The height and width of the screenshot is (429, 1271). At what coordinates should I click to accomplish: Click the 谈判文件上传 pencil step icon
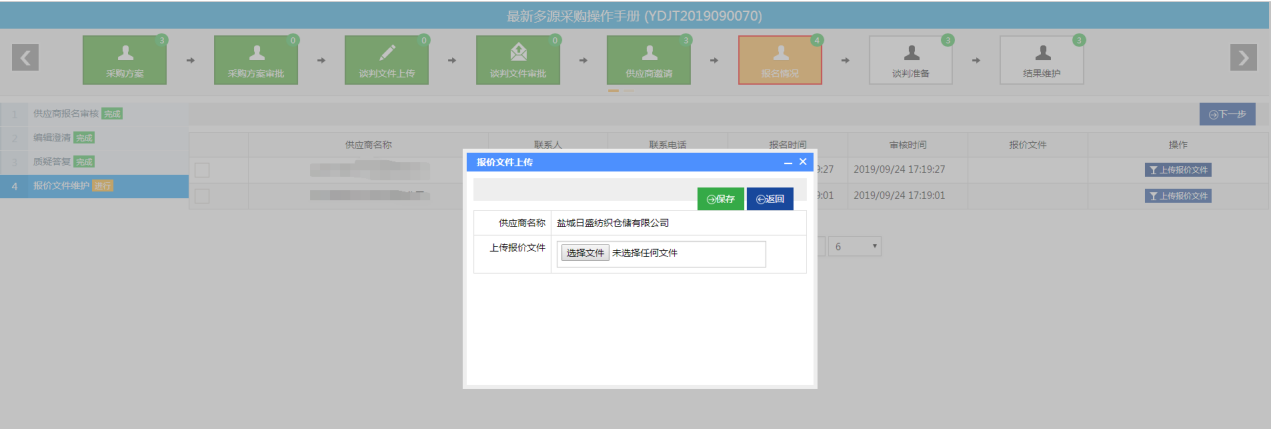click(387, 60)
